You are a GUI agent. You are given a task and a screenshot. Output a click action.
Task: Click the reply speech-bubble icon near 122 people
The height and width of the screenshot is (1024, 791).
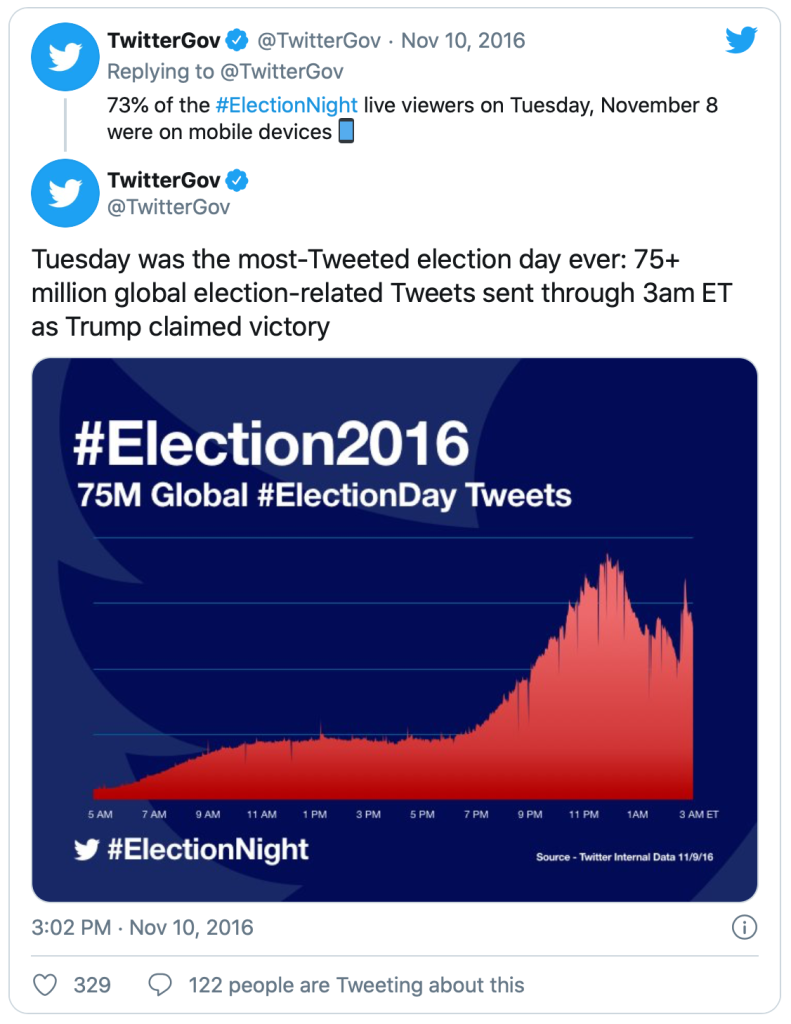[161, 985]
